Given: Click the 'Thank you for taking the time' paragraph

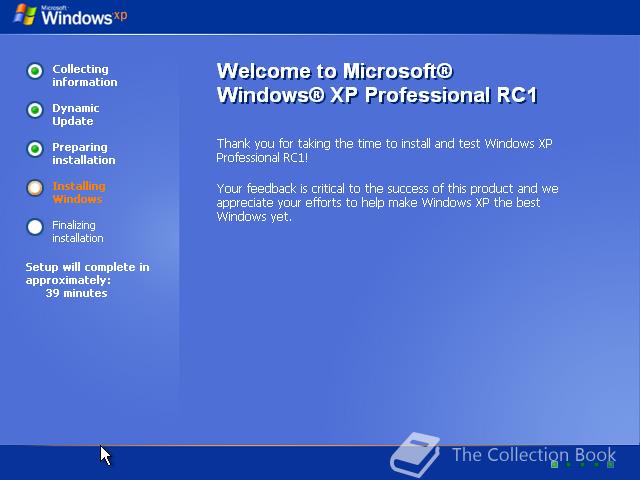Looking at the screenshot, I should 384,151.
